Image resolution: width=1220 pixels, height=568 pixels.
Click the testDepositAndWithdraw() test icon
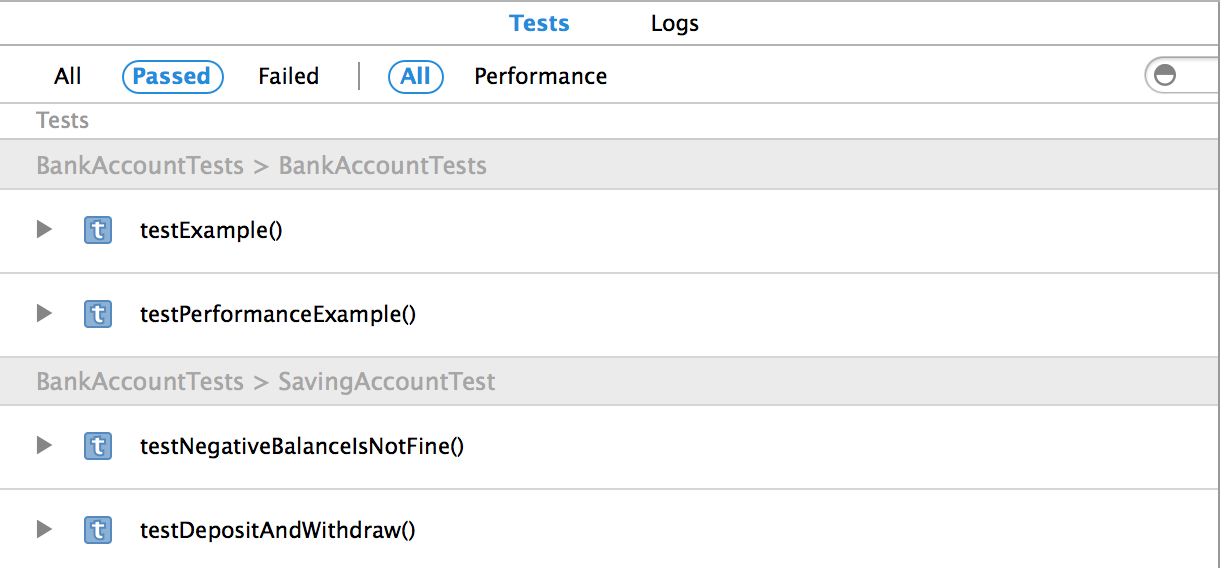[x=97, y=530]
